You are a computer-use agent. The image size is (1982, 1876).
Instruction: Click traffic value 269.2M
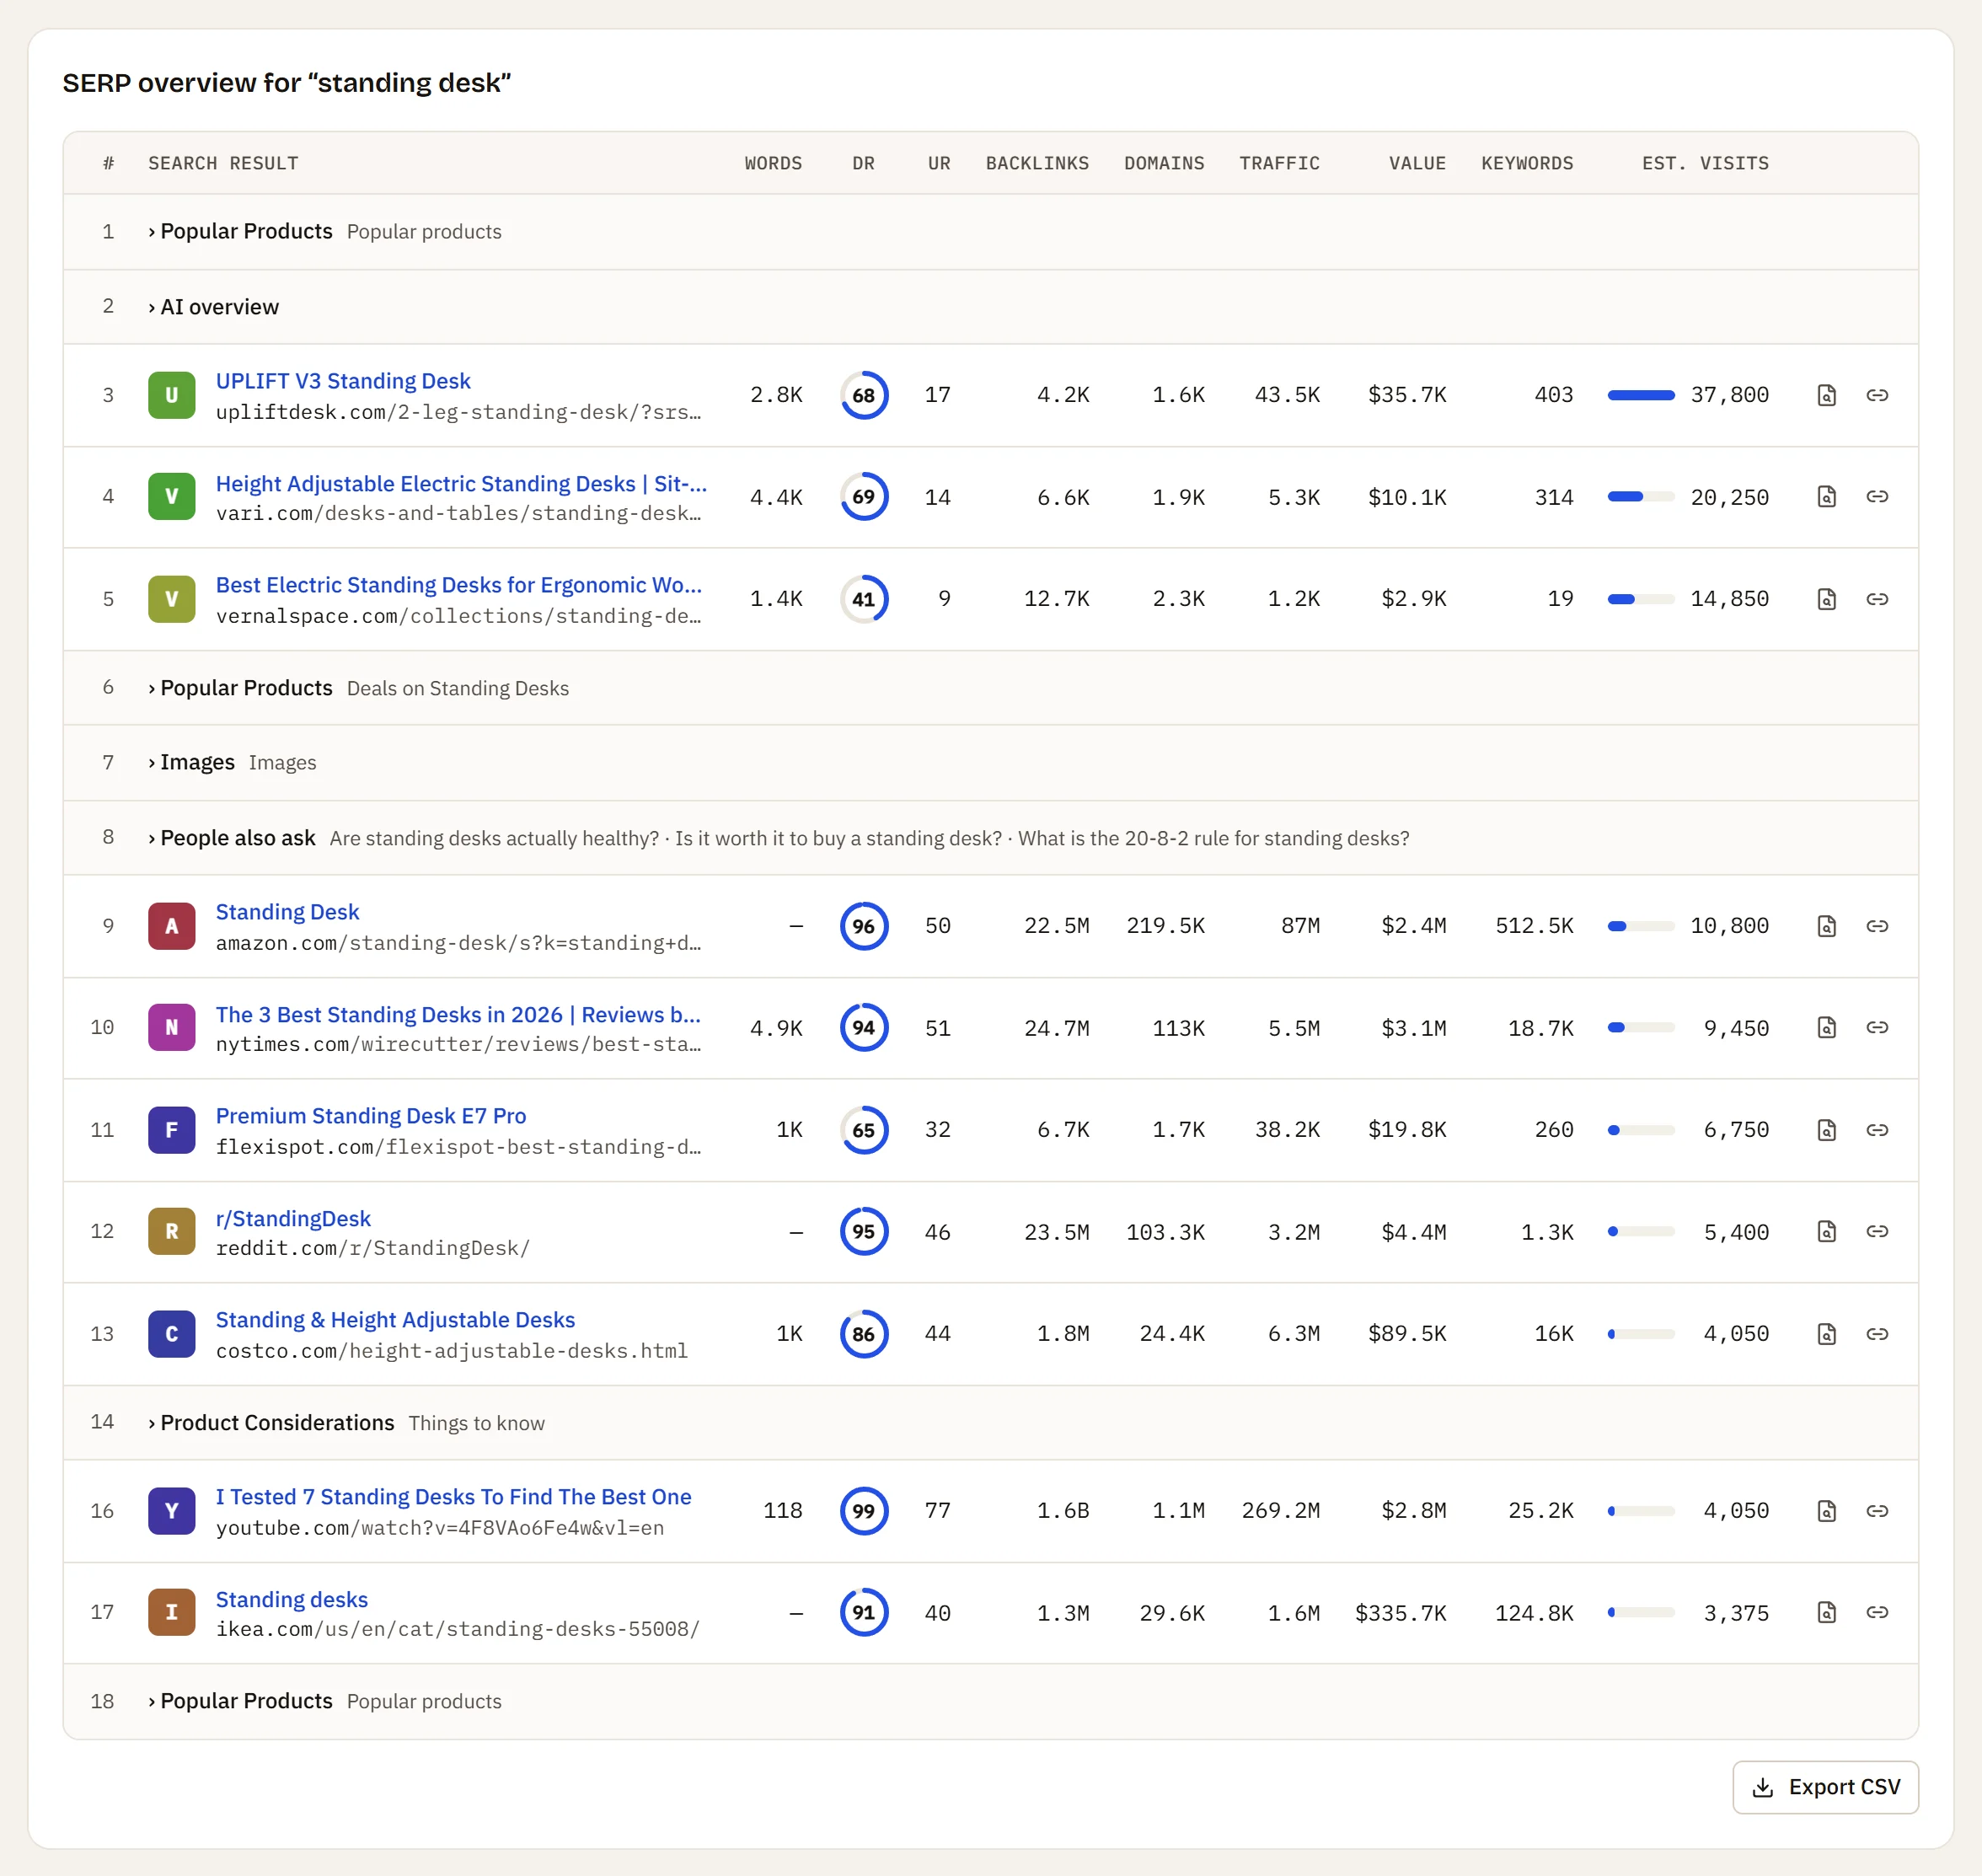(1280, 1511)
